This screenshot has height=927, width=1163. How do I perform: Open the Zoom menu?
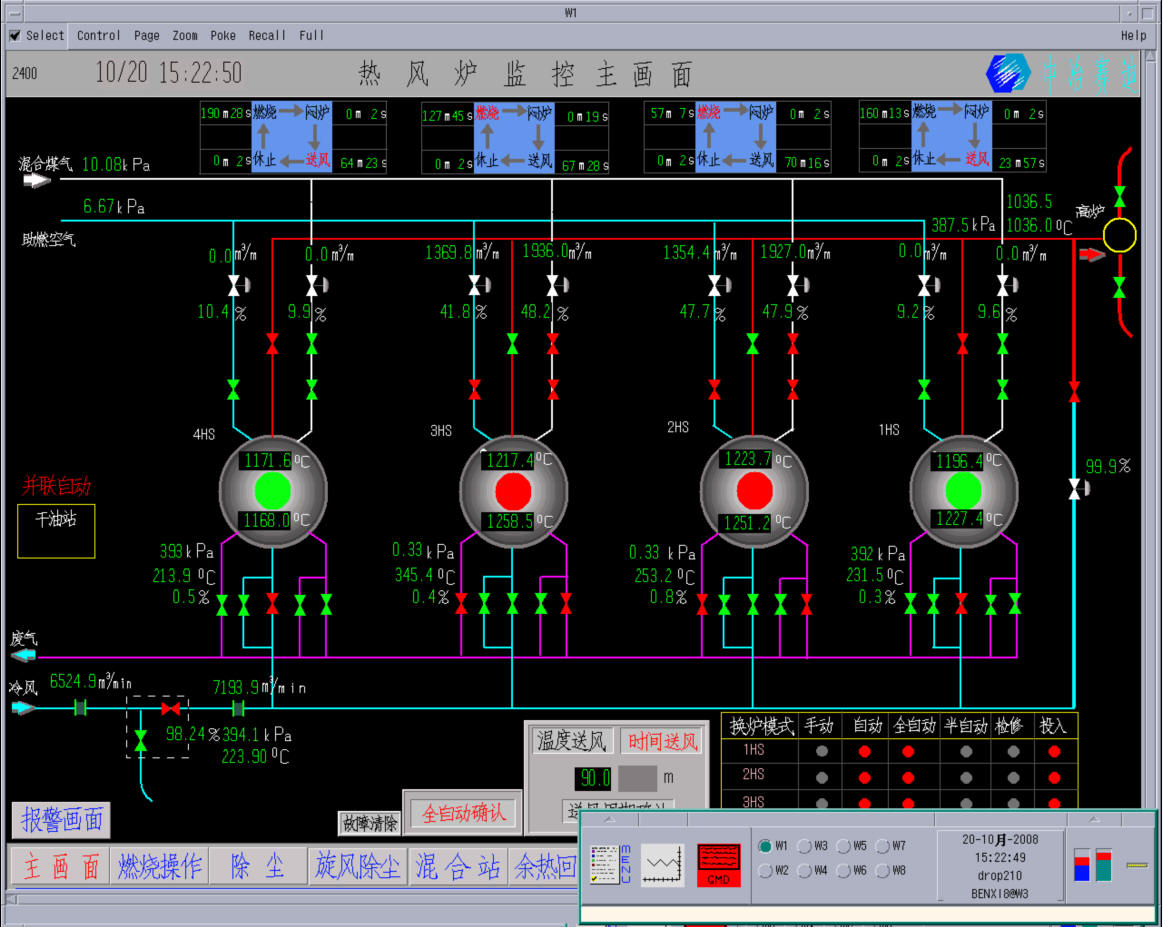185,35
